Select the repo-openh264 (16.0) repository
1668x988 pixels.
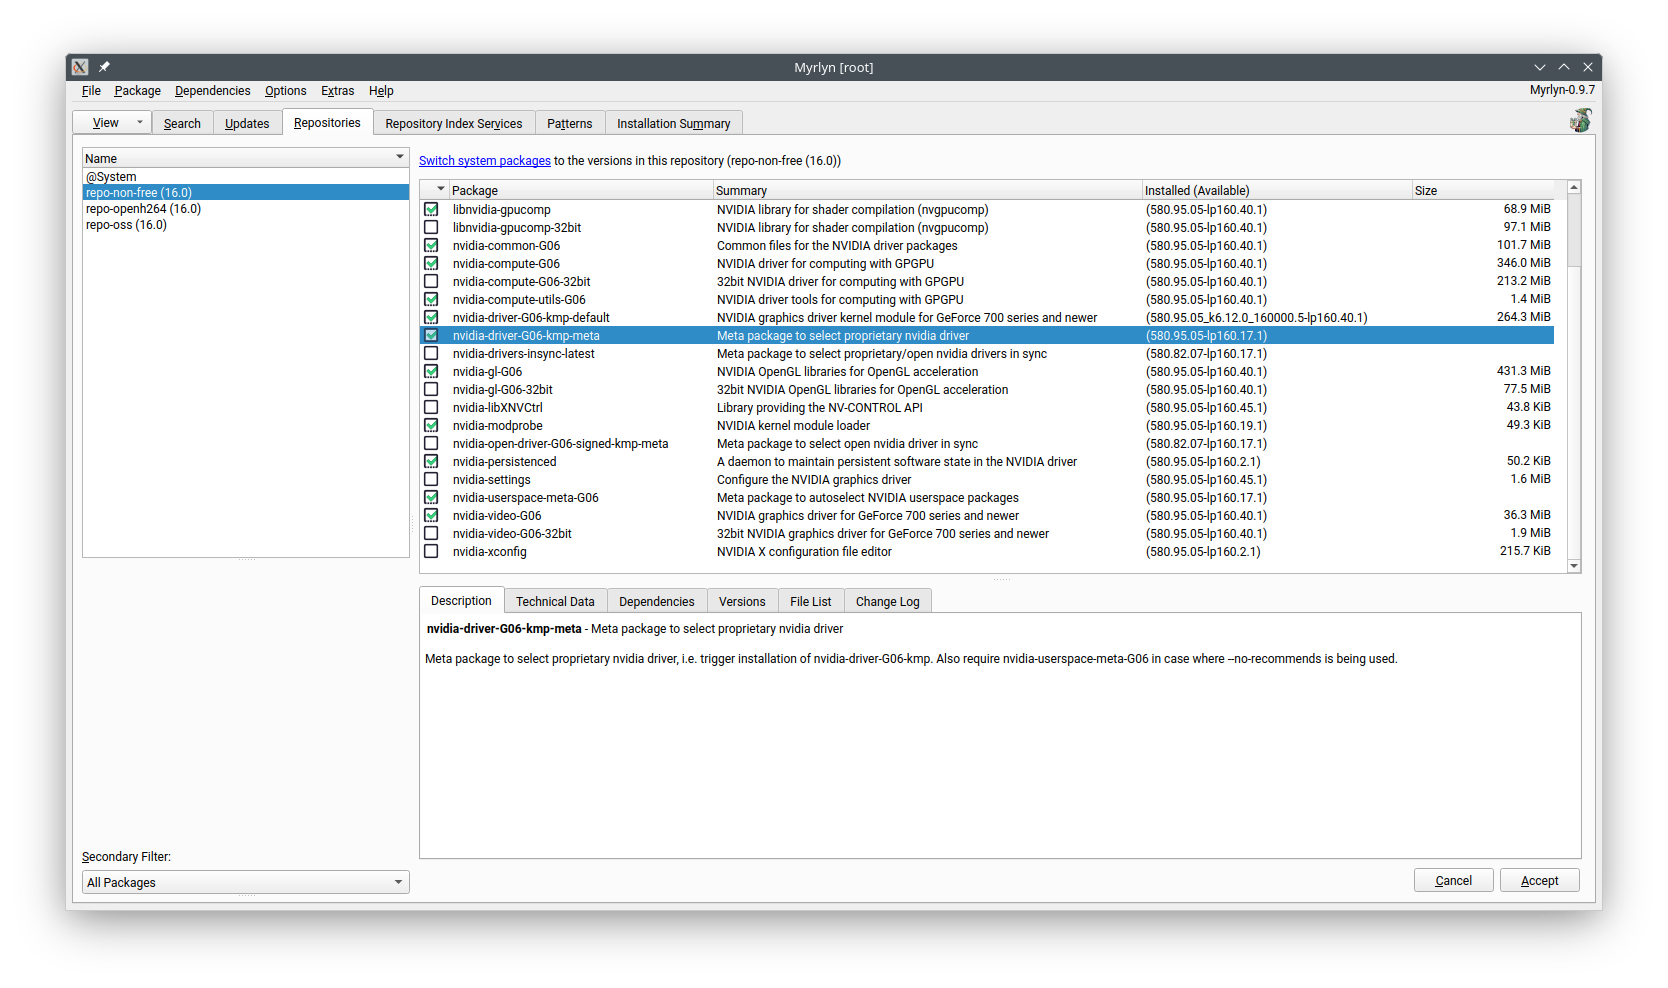pos(246,209)
